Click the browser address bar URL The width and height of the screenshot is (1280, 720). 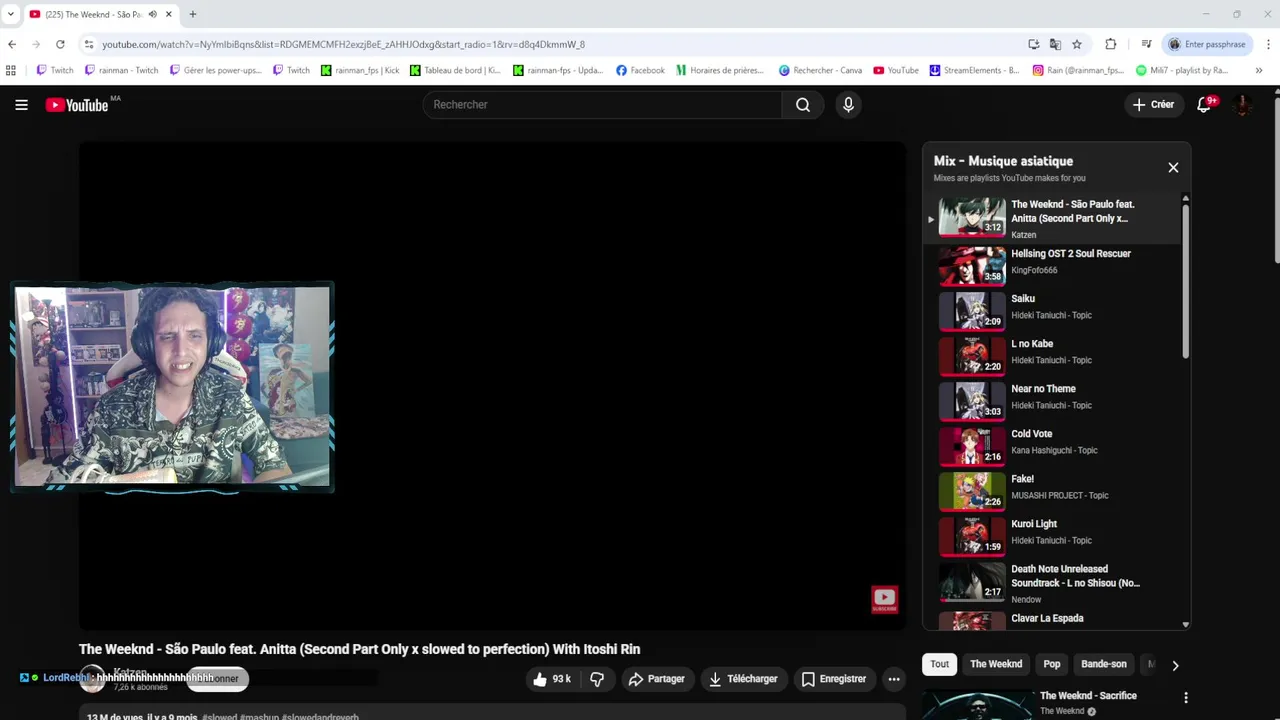tap(343, 44)
